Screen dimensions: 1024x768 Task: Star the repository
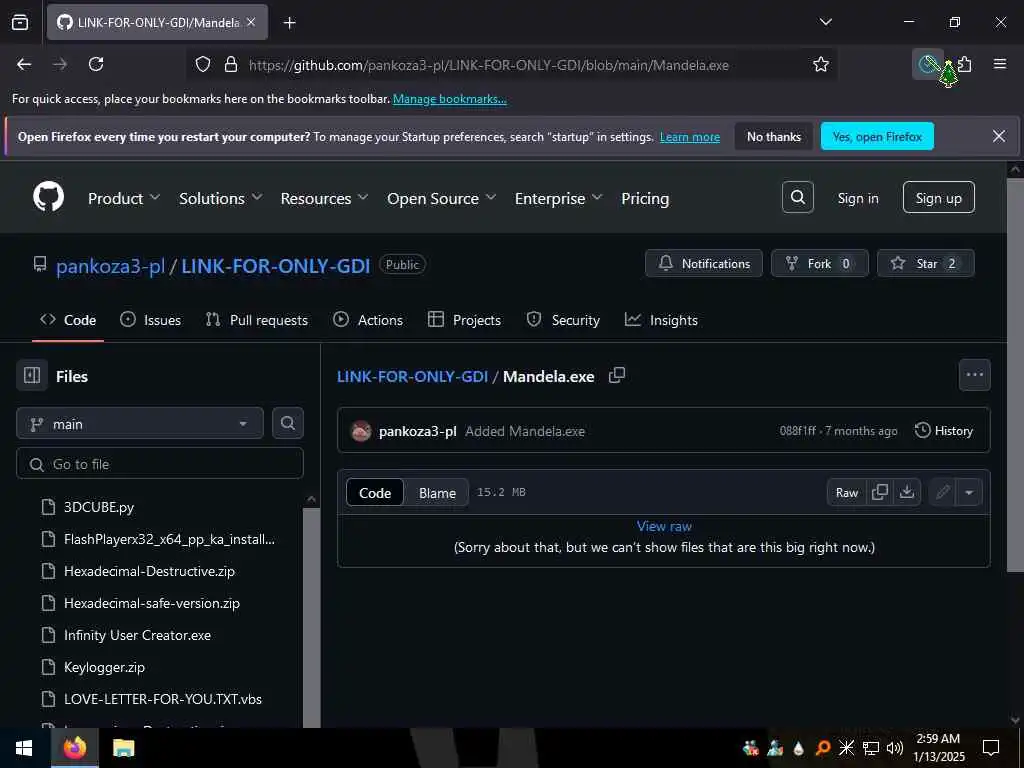(x=925, y=263)
